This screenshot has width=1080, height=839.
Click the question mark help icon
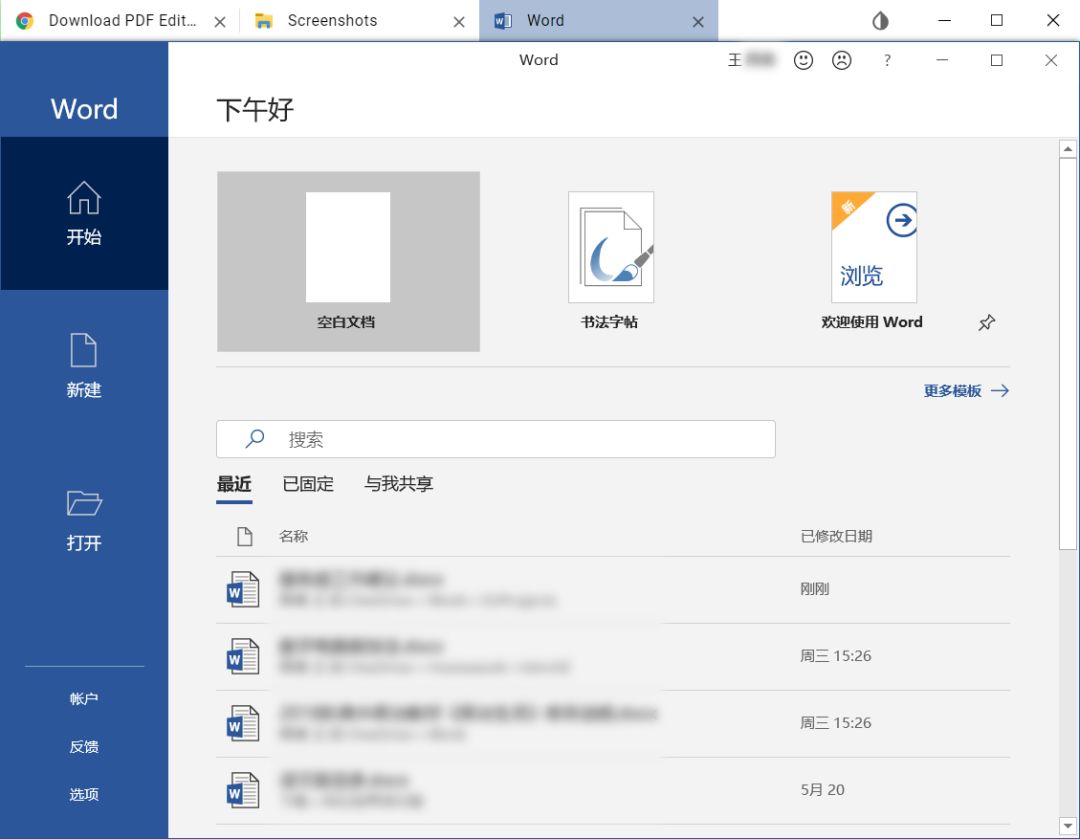point(887,61)
